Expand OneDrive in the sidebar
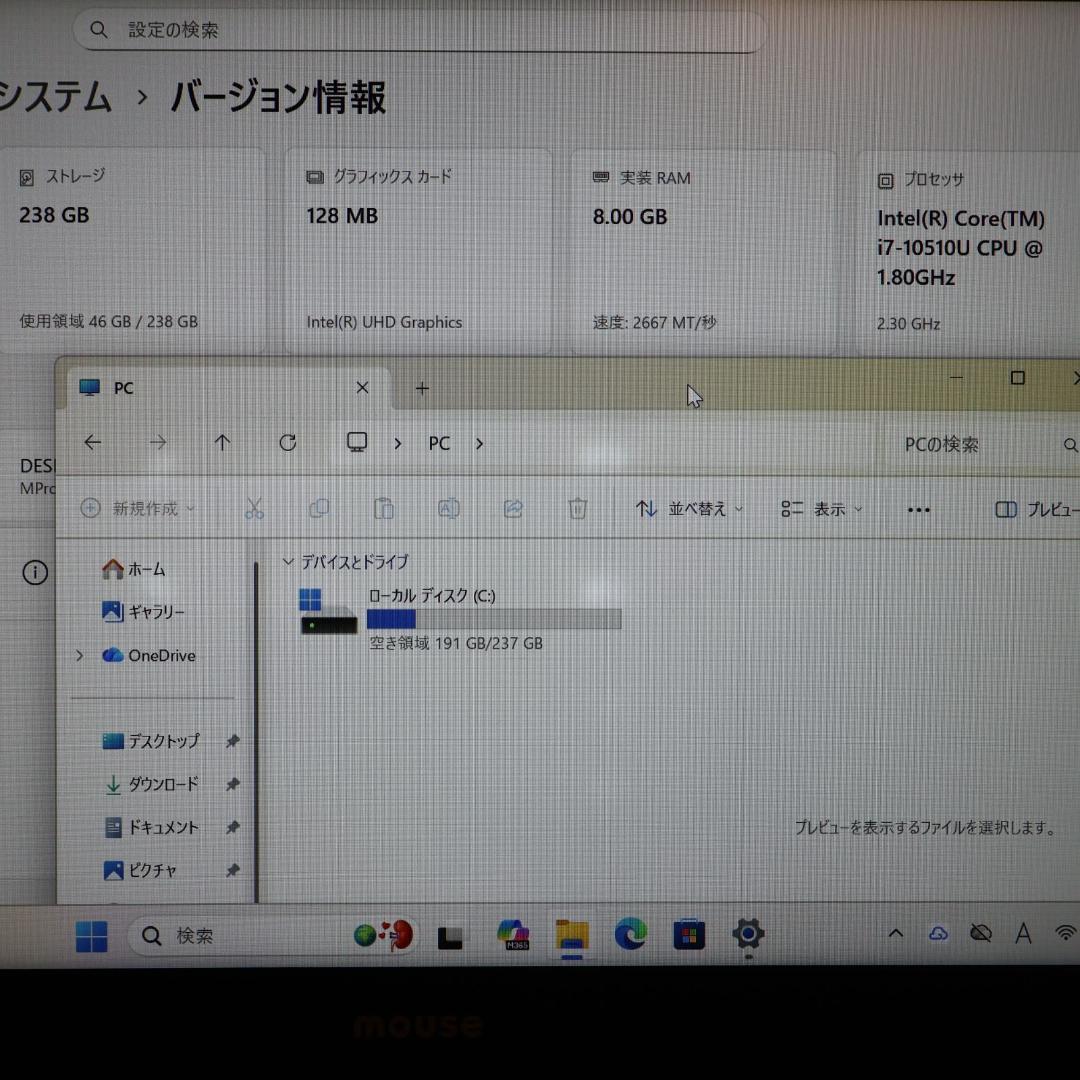This screenshot has width=1080, height=1080. pyautogui.click(x=79, y=655)
